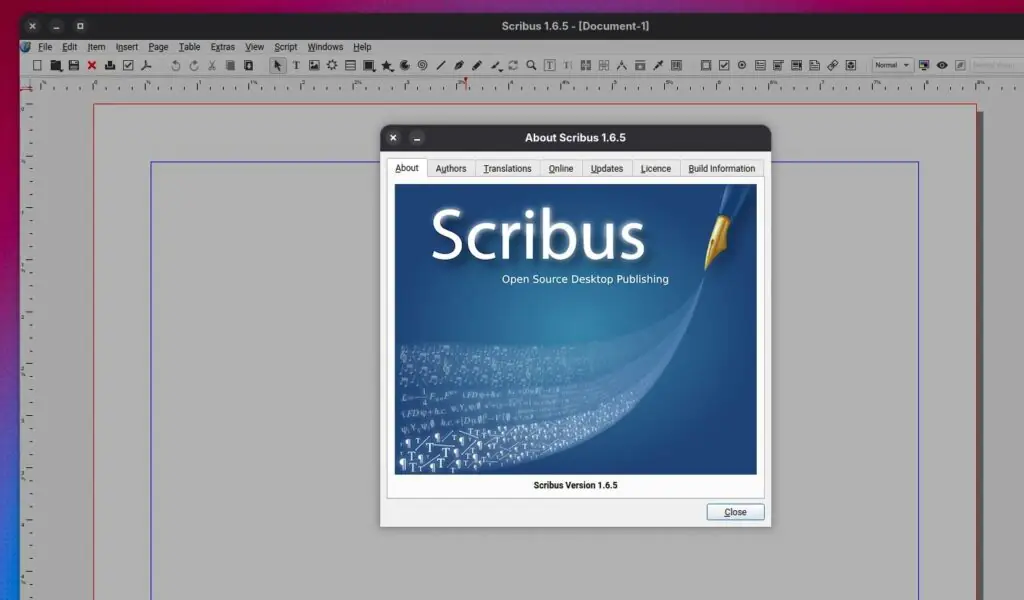This screenshot has width=1024, height=600.
Task: Activate Edit Contents of Frame mode
Action: tap(550, 64)
